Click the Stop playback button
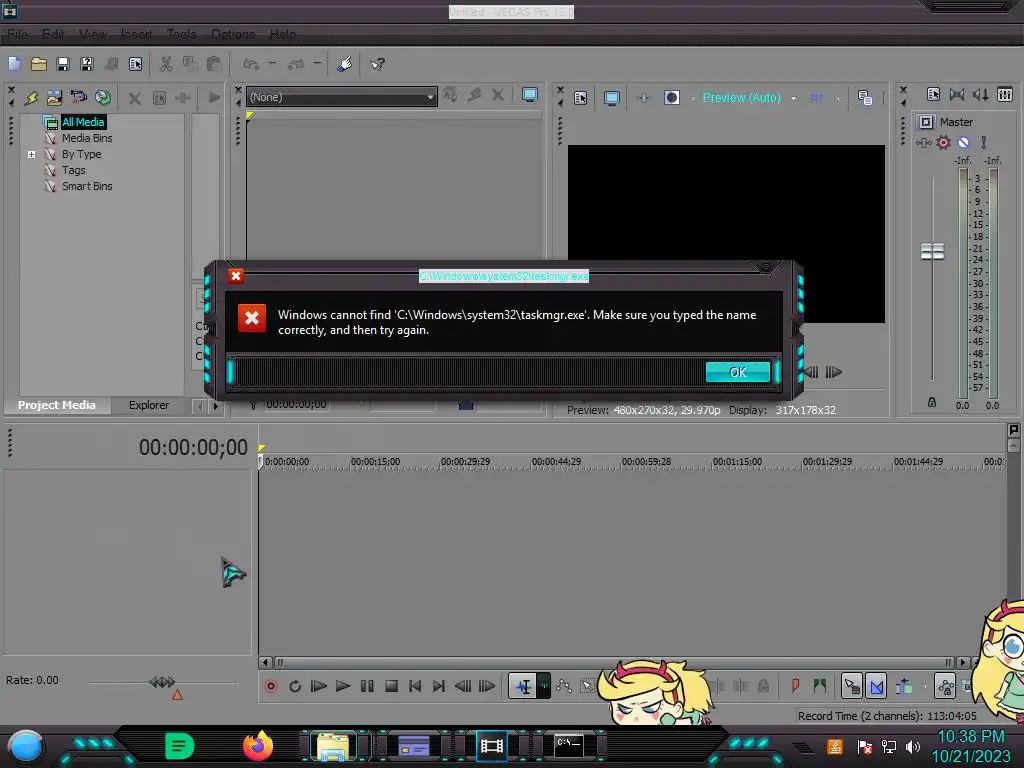The width and height of the screenshot is (1024, 768). coord(391,686)
